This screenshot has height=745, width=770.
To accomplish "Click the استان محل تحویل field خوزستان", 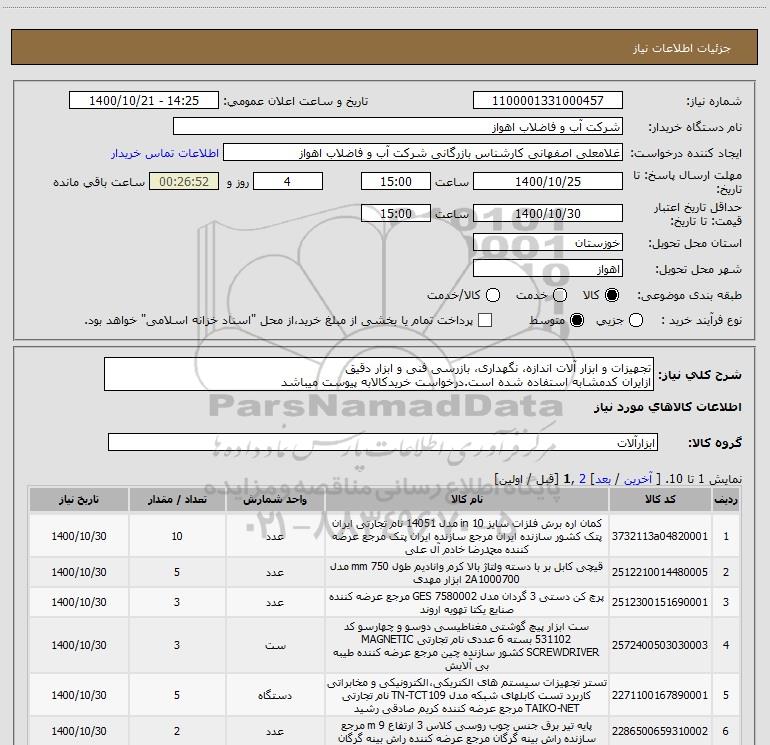I will pyautogui.click(x=548, y=242).
